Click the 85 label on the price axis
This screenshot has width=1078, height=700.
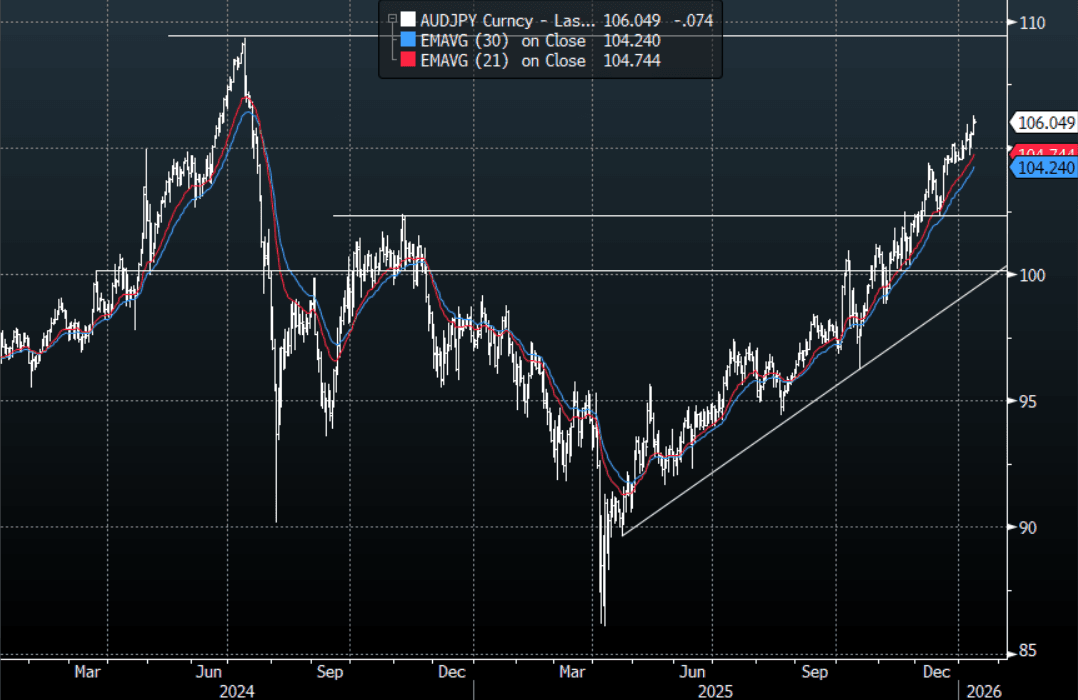[1029, 653]
